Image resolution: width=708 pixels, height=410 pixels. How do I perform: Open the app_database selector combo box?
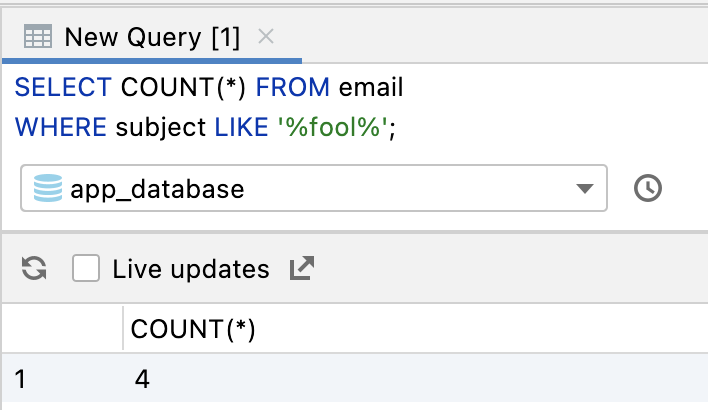[x=300, y=188]
